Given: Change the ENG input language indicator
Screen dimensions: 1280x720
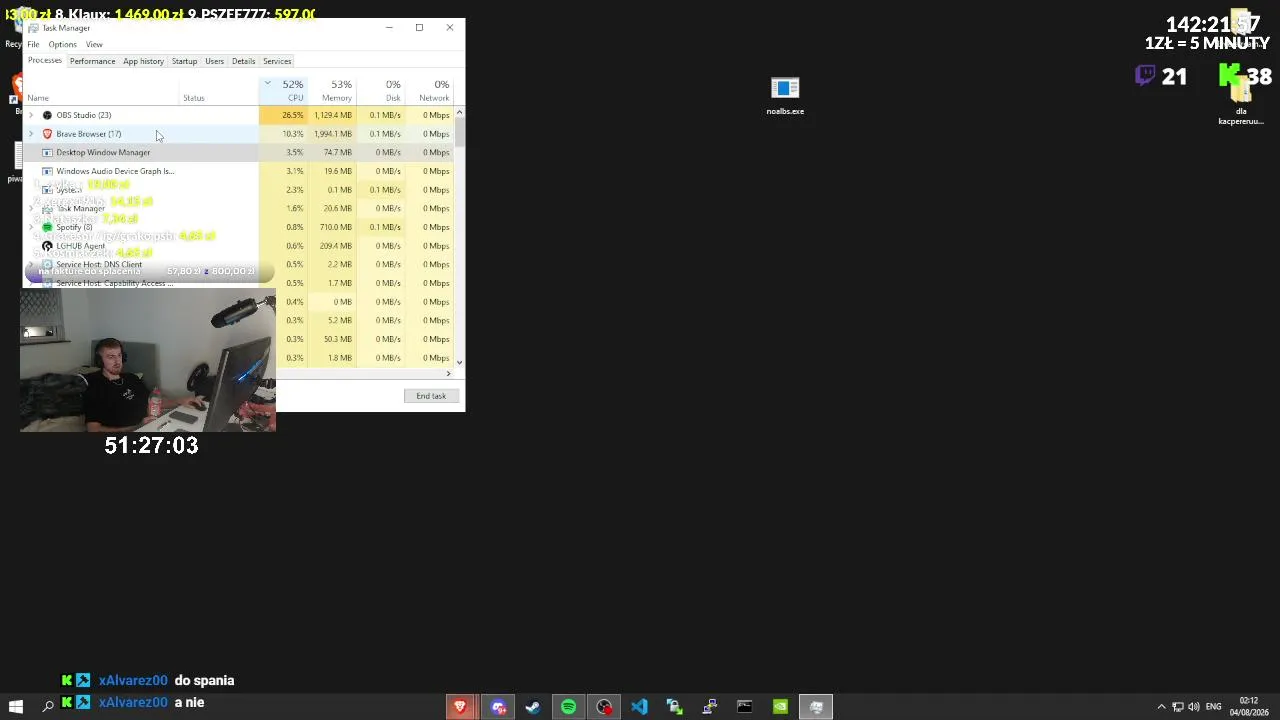Looking at the screenshot, I should 1213,707.
